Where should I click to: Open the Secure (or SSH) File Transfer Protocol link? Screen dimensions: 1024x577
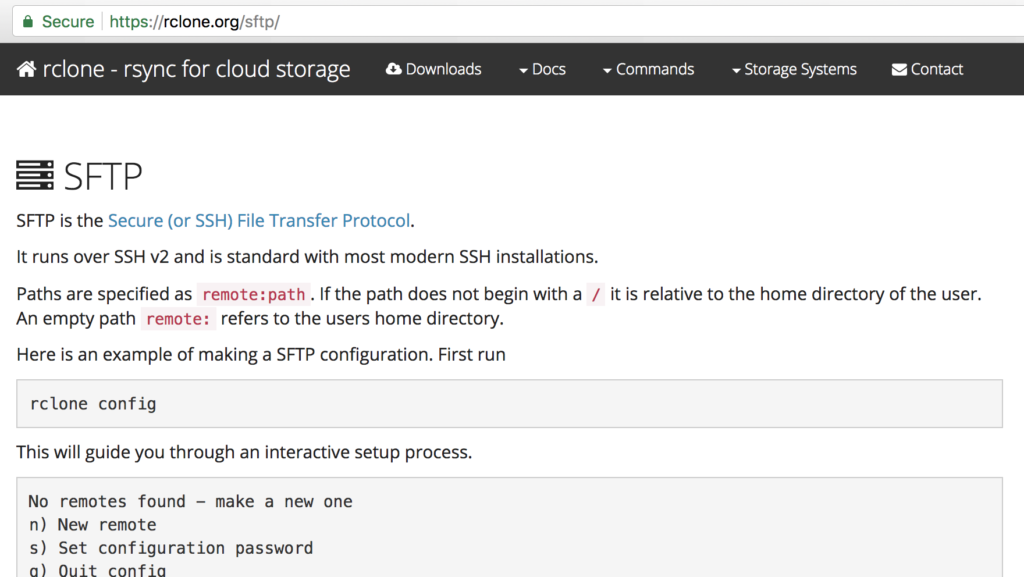pyautogui.click(x=259, y=220)
